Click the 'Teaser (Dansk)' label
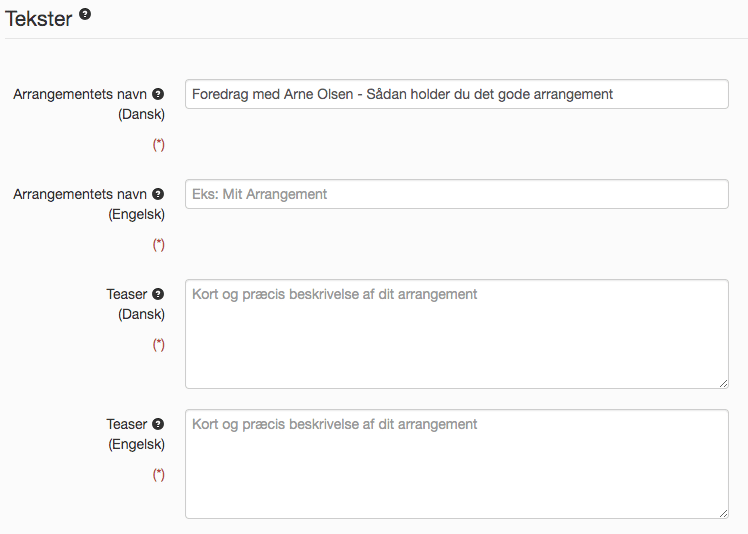 (x=135, y=304)
